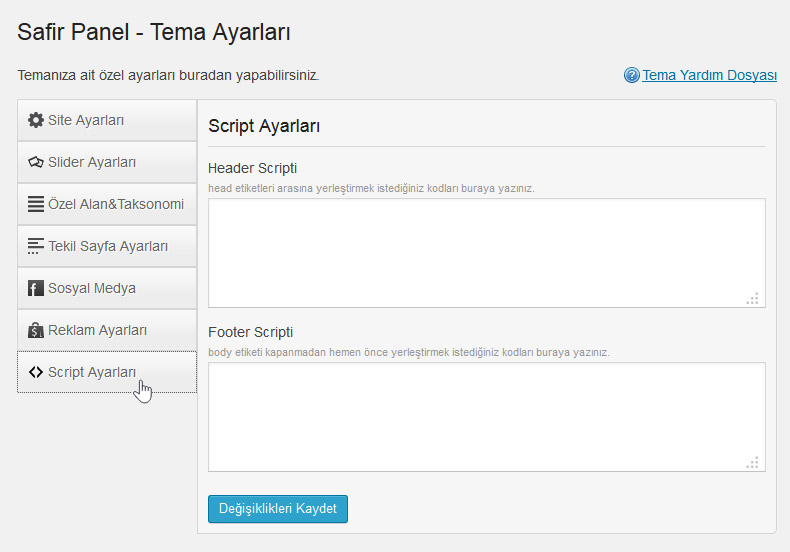790x552 pixels.
Task: Click the blue question mark help icon
Action: tap(631, 75)
